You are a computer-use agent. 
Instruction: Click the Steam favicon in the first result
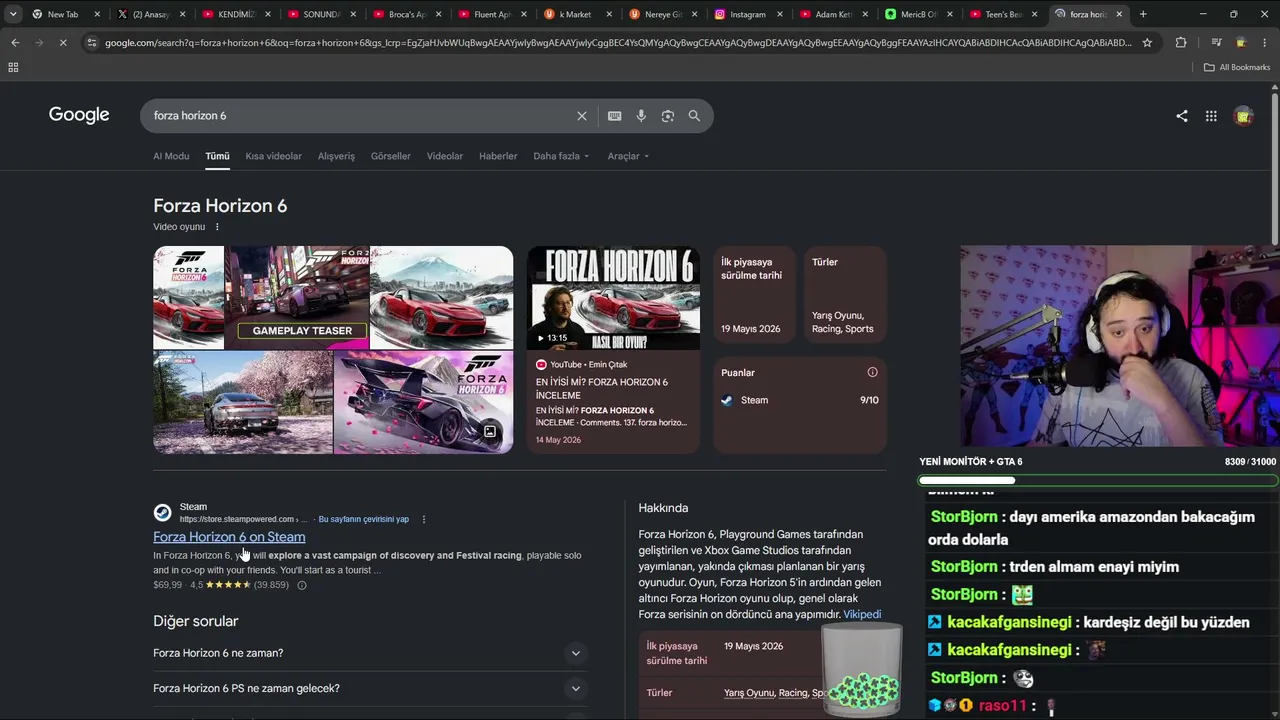coord(162,513)
